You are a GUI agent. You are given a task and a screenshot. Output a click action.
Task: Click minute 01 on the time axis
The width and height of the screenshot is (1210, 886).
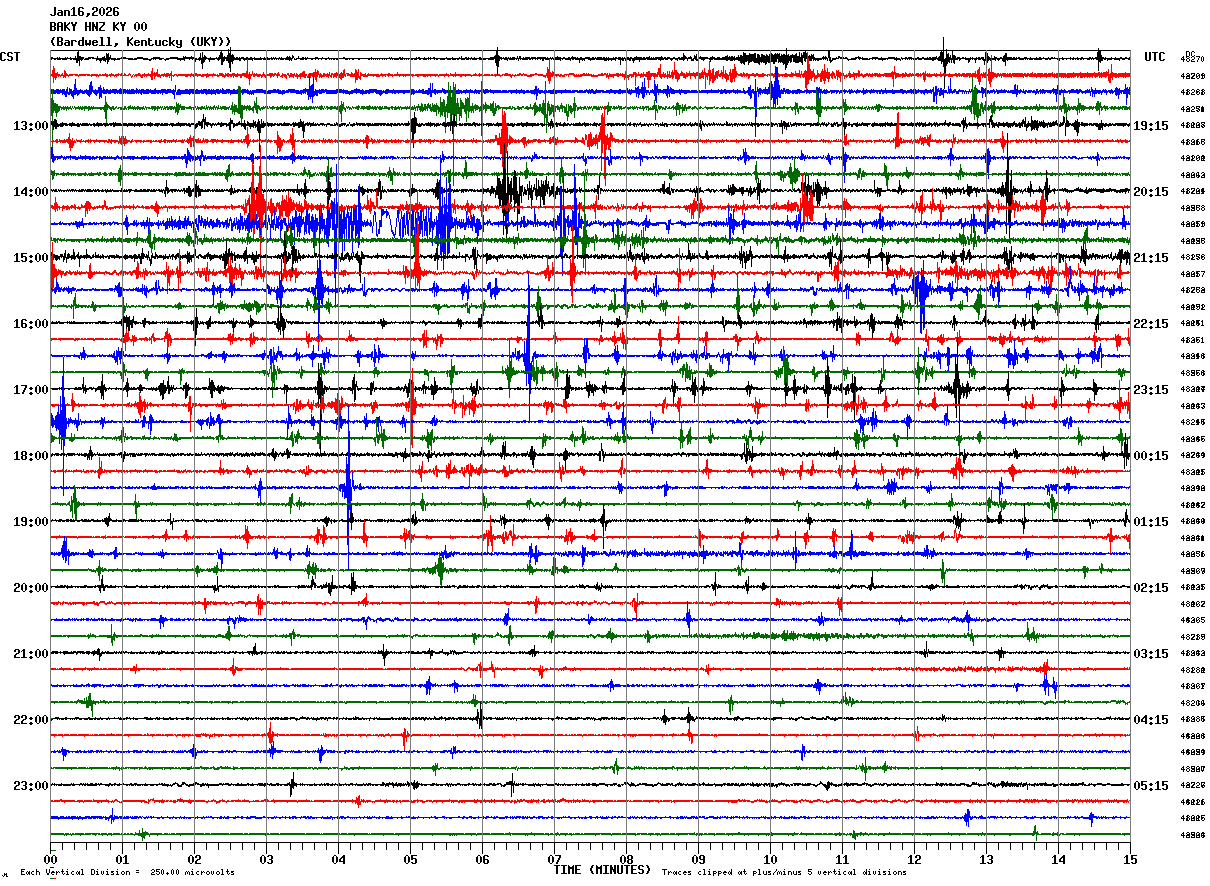[122, 859]
